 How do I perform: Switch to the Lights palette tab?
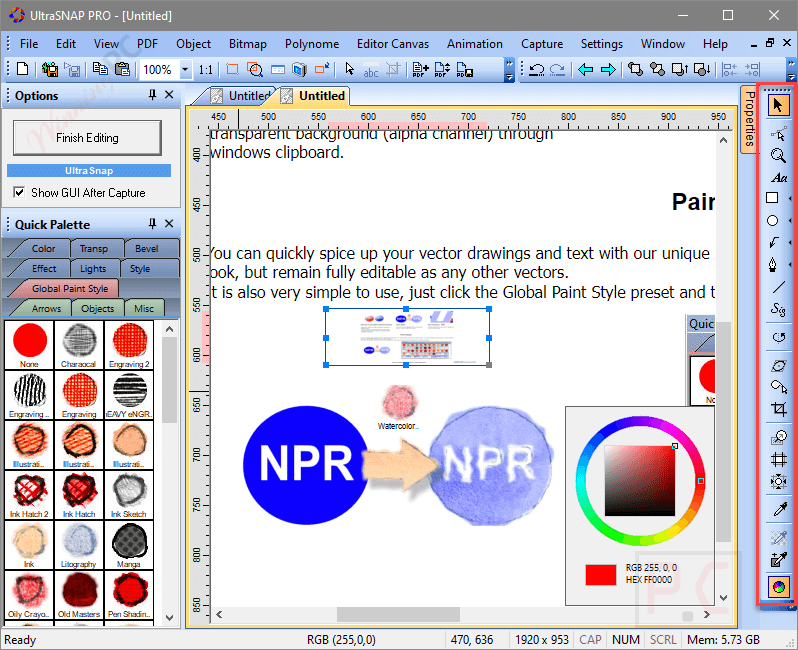[93, 268]
